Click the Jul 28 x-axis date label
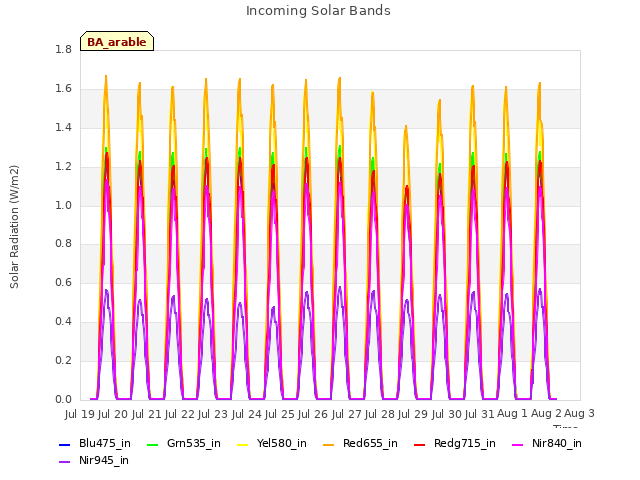640x480 pixels. pyautogui.click(x=380, y=414)
